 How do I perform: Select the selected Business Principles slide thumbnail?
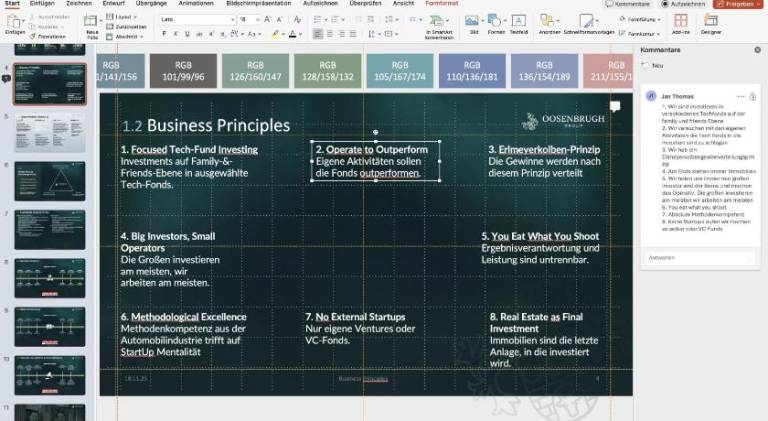pos(49,84)
